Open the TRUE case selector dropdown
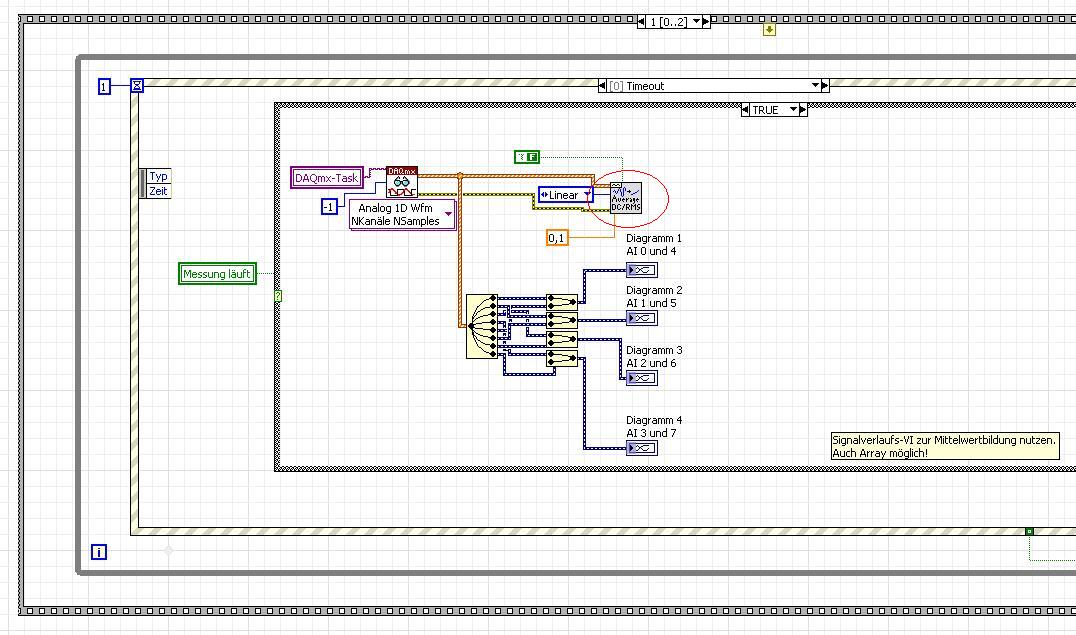This screenshot has width=1076, height=635. (x=793, y=110)
